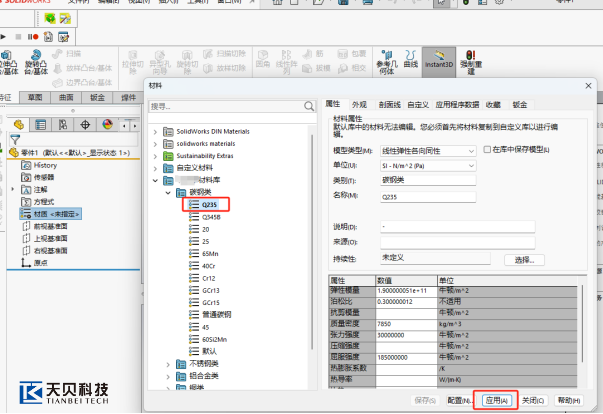Select the 旋转切除 revolved cut tool
Screen dimensions: 603x414
click(187, 62)
